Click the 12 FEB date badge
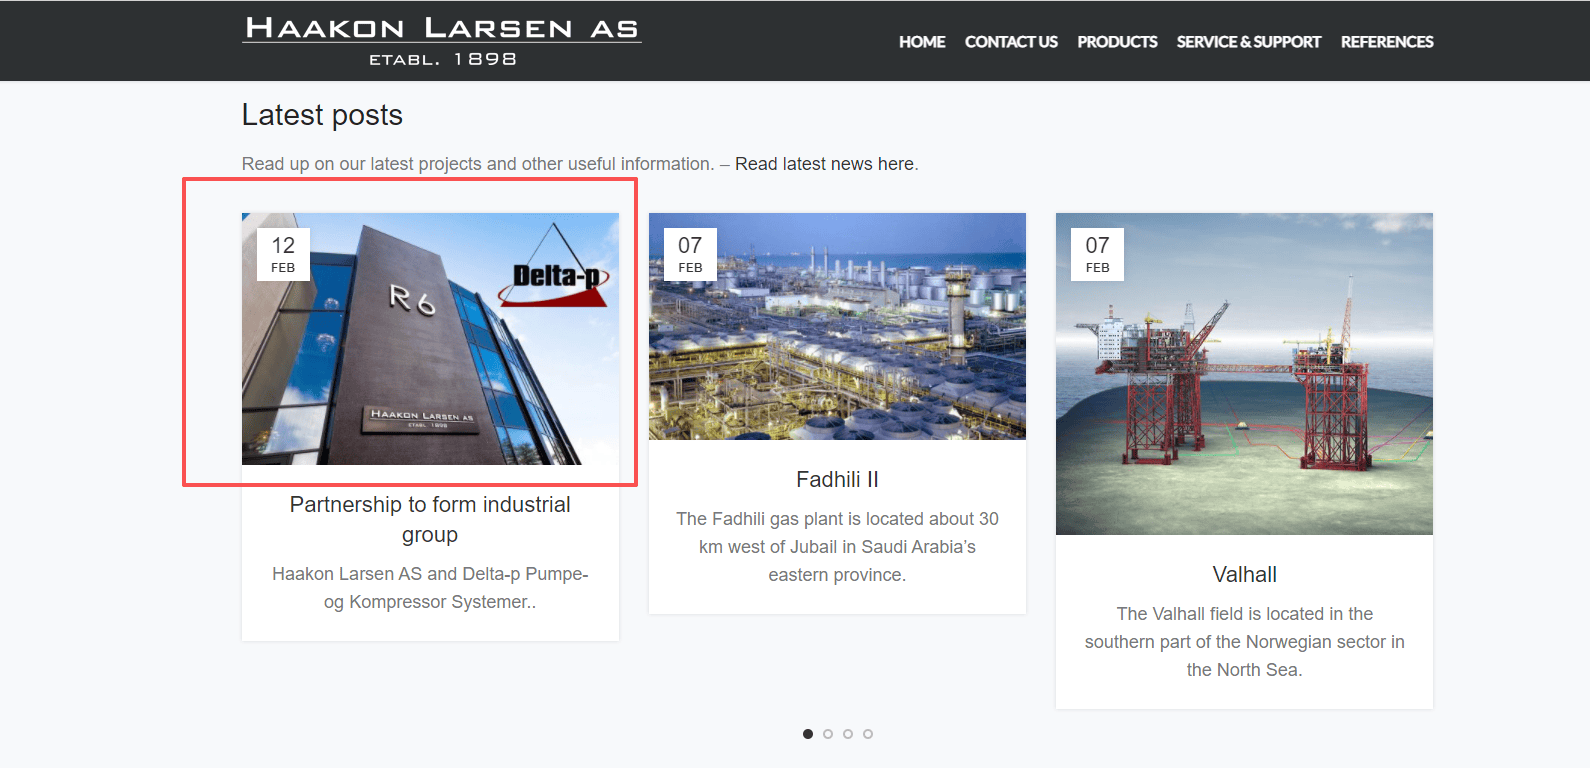The height and width of the screenshot is (768, 1590). (283, 254)
